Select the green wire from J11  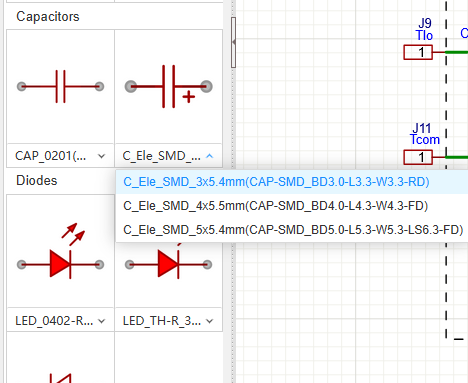(x=457, y=157)
